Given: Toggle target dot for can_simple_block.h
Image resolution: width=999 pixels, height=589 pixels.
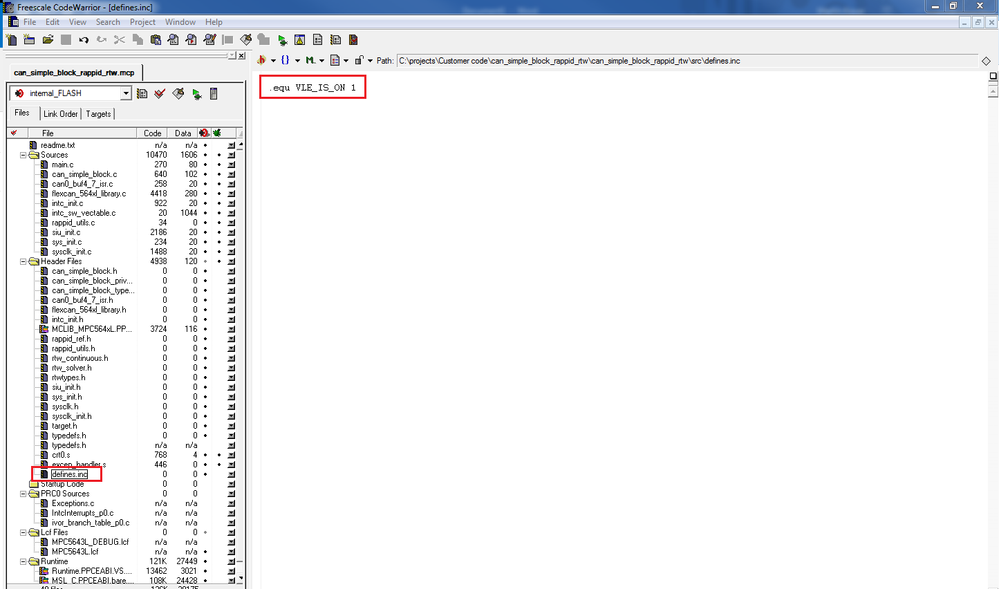Looking at the screenshot, I should tap(205, 271).
